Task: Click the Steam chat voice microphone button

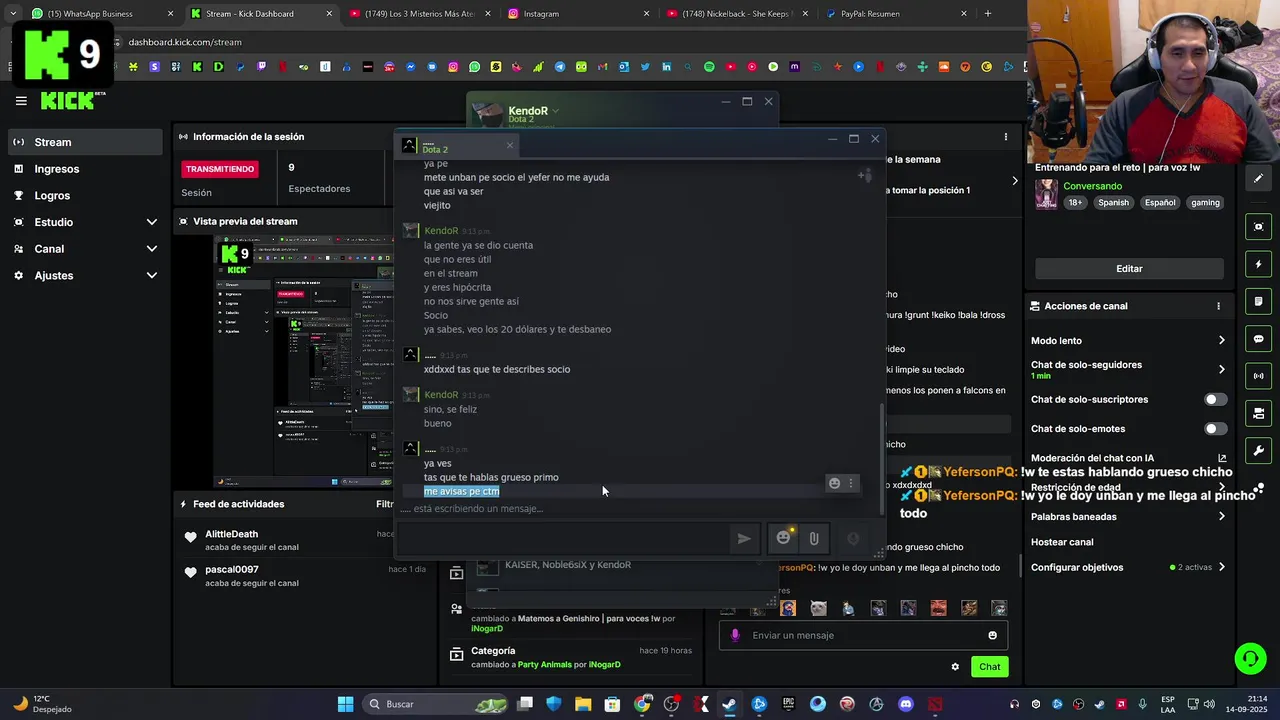Action: [853, 538]
